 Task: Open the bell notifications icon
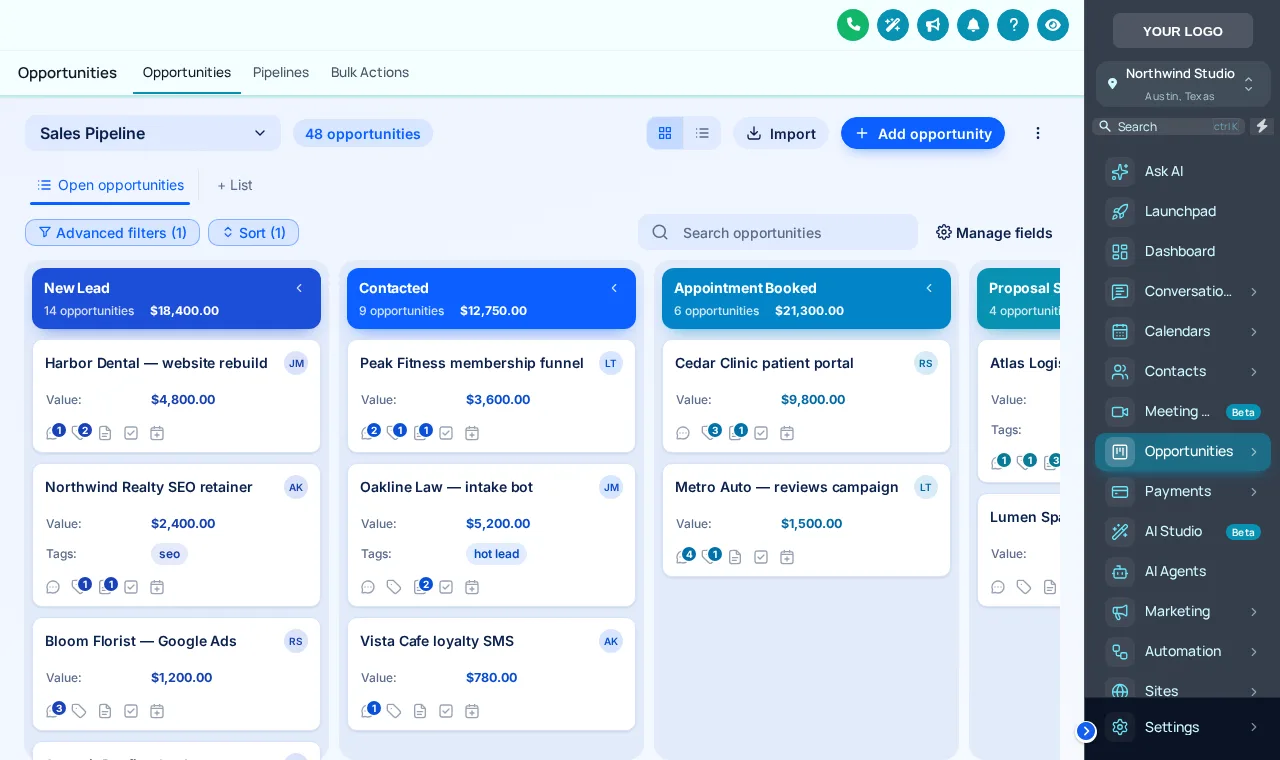(x=973, y=25)
